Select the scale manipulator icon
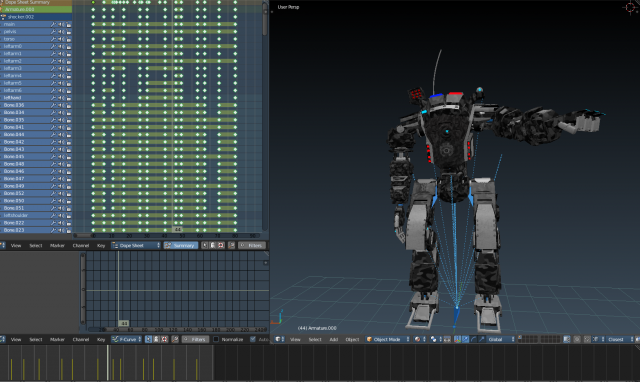 (x=481, y=339)
